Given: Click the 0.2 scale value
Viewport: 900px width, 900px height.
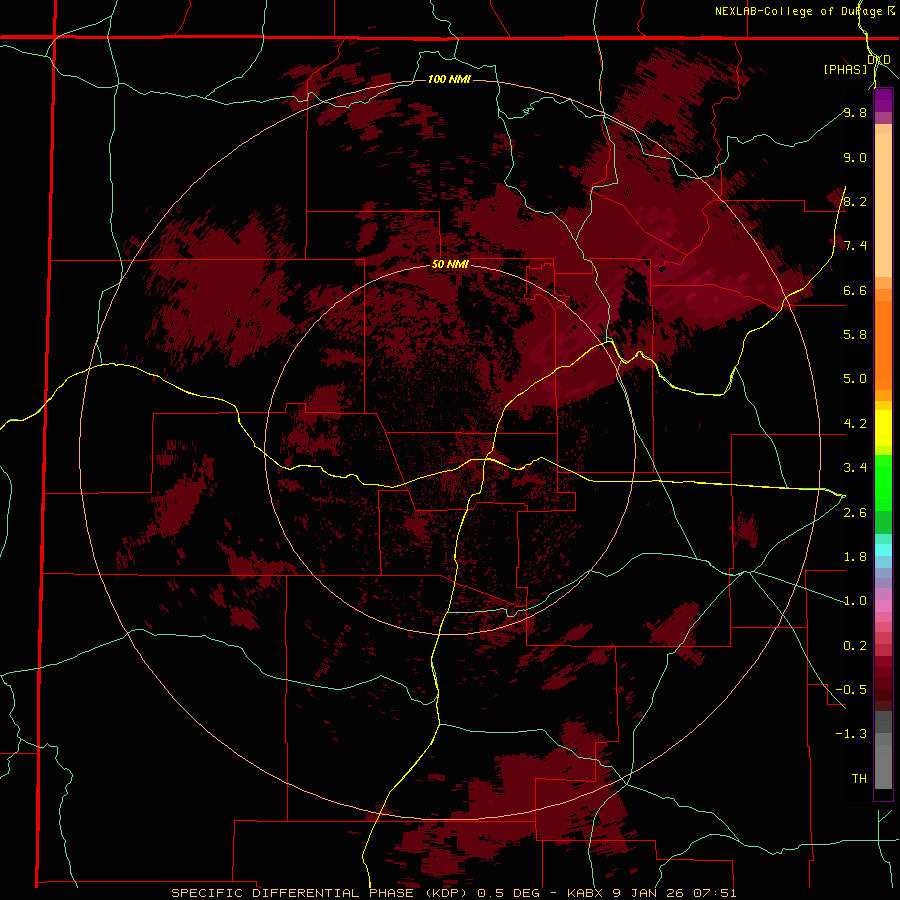Looking at the screenshot, I should (x=855, y=646).
